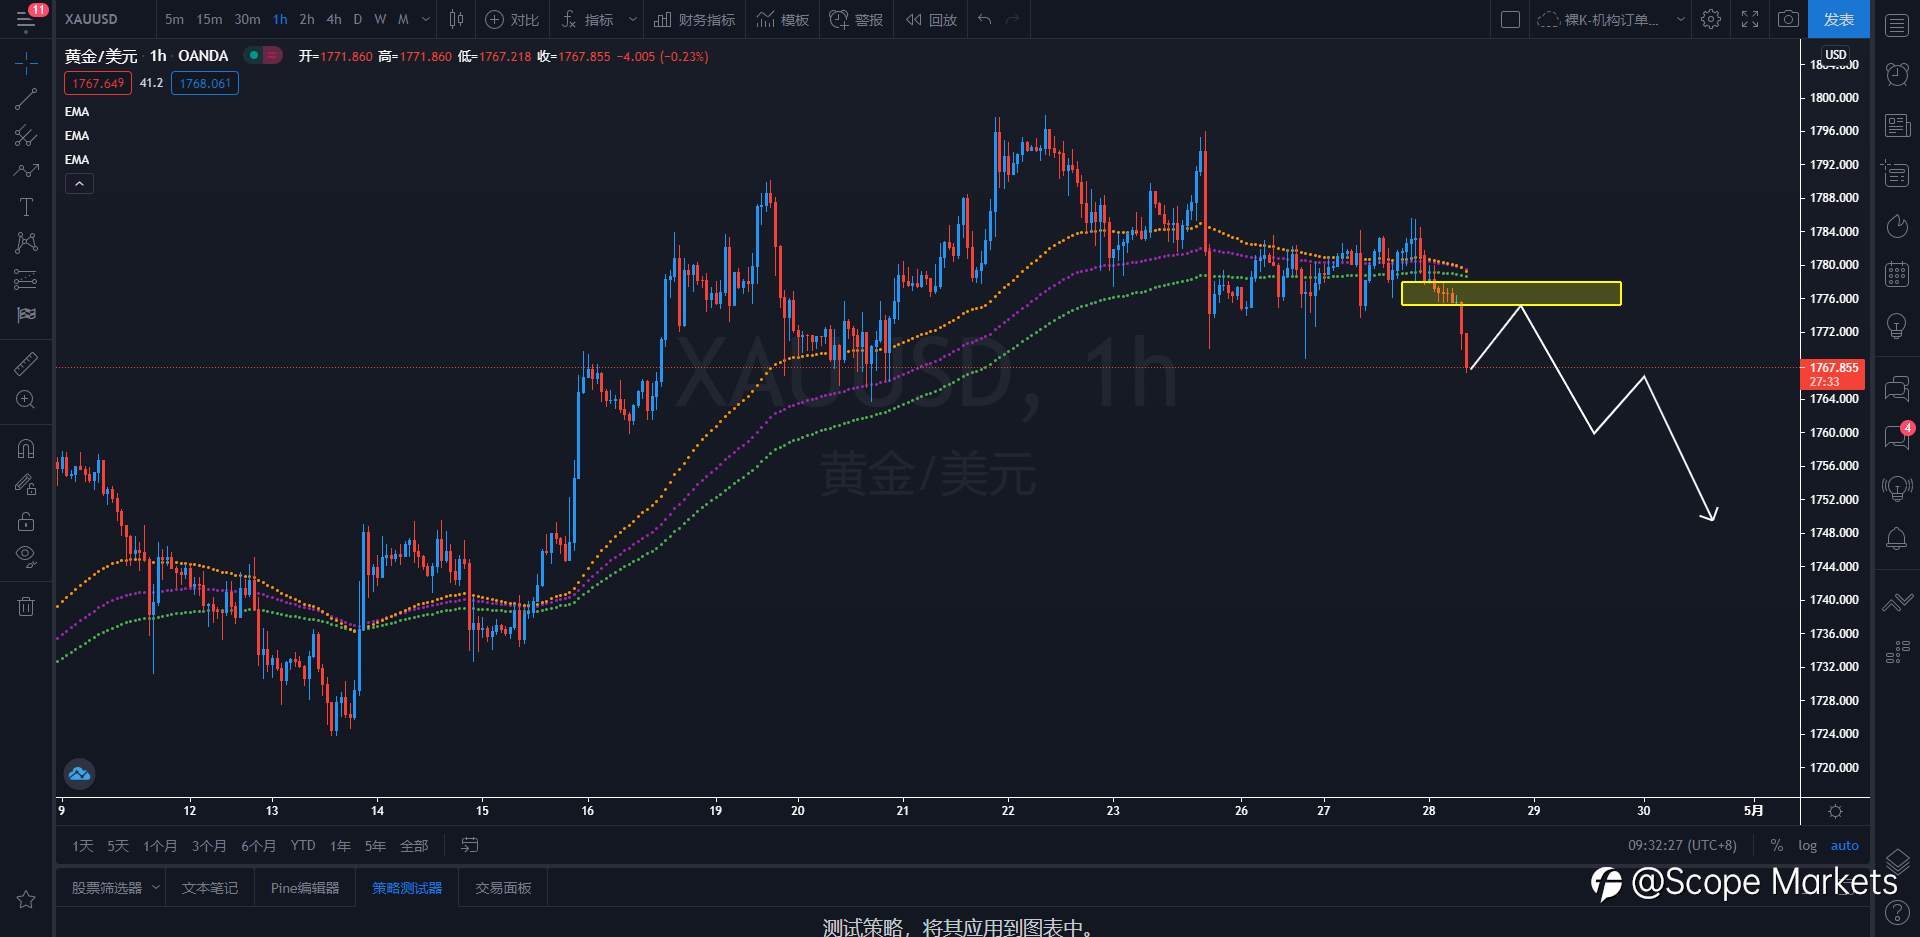Open the indicators dialog
This screenshot has width=1920, height=937.
[x=588, y=19]
